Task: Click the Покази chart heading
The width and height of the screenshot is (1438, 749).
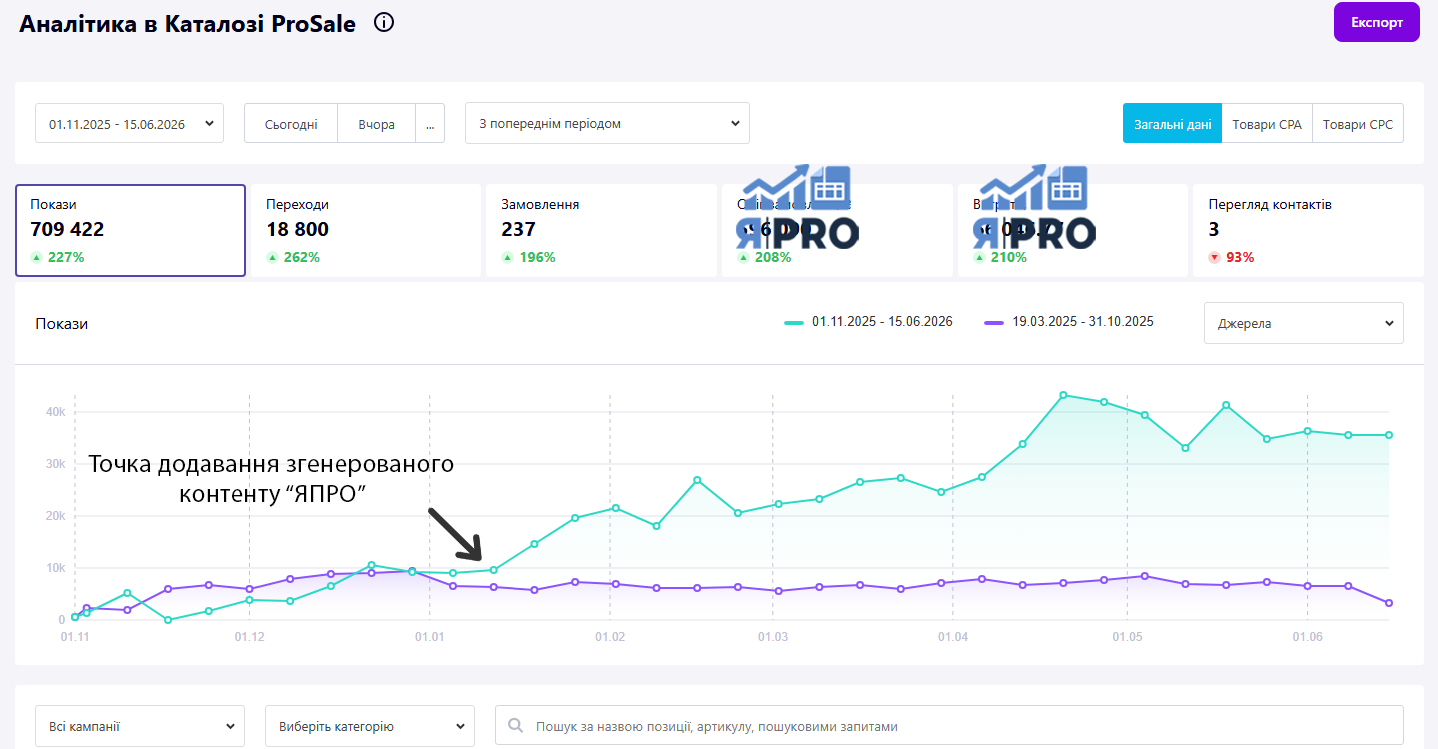Action: point(61,324)
